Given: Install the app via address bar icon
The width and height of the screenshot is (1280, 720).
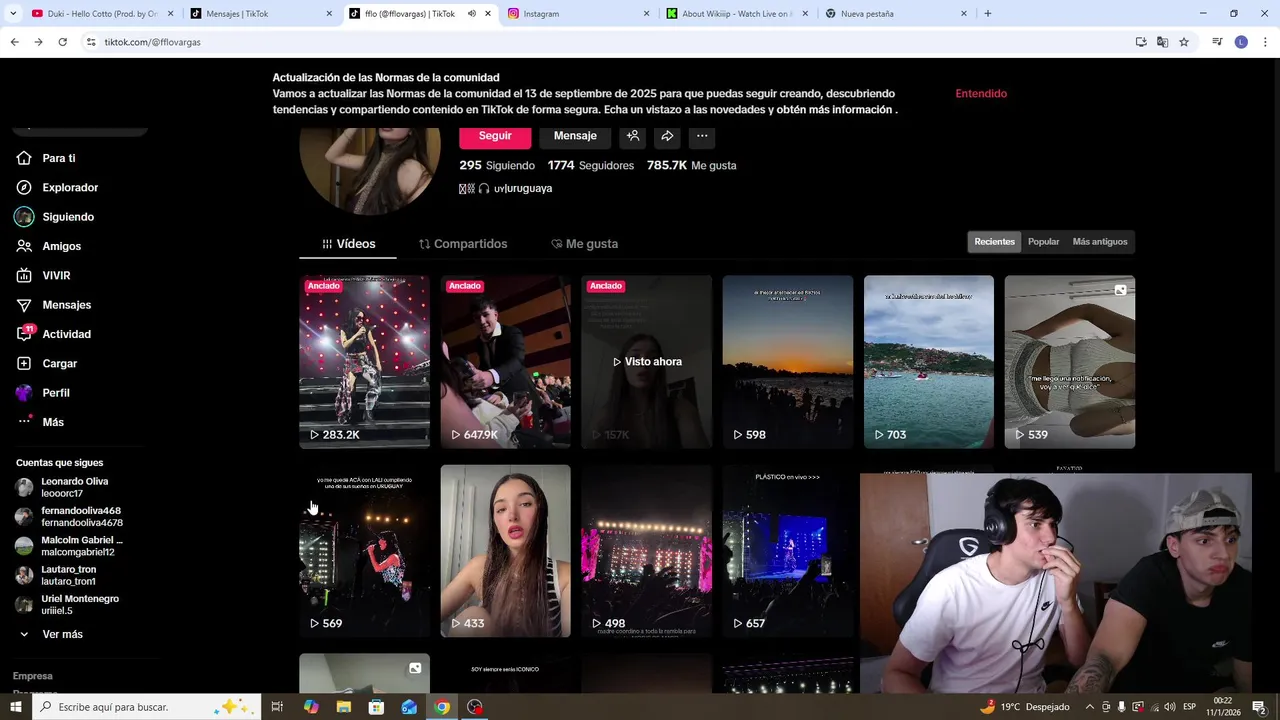Looking at the screenshot, I should click(x=1141, y=42).
